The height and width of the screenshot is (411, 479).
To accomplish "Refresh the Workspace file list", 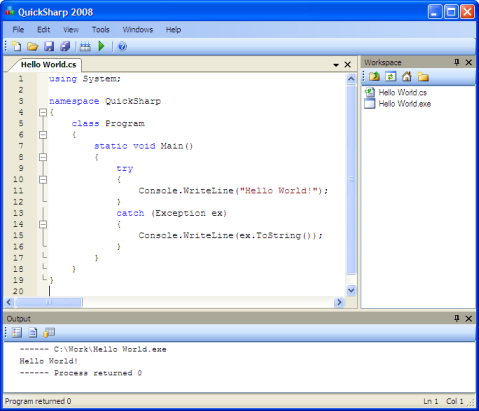I will point(391,77).
